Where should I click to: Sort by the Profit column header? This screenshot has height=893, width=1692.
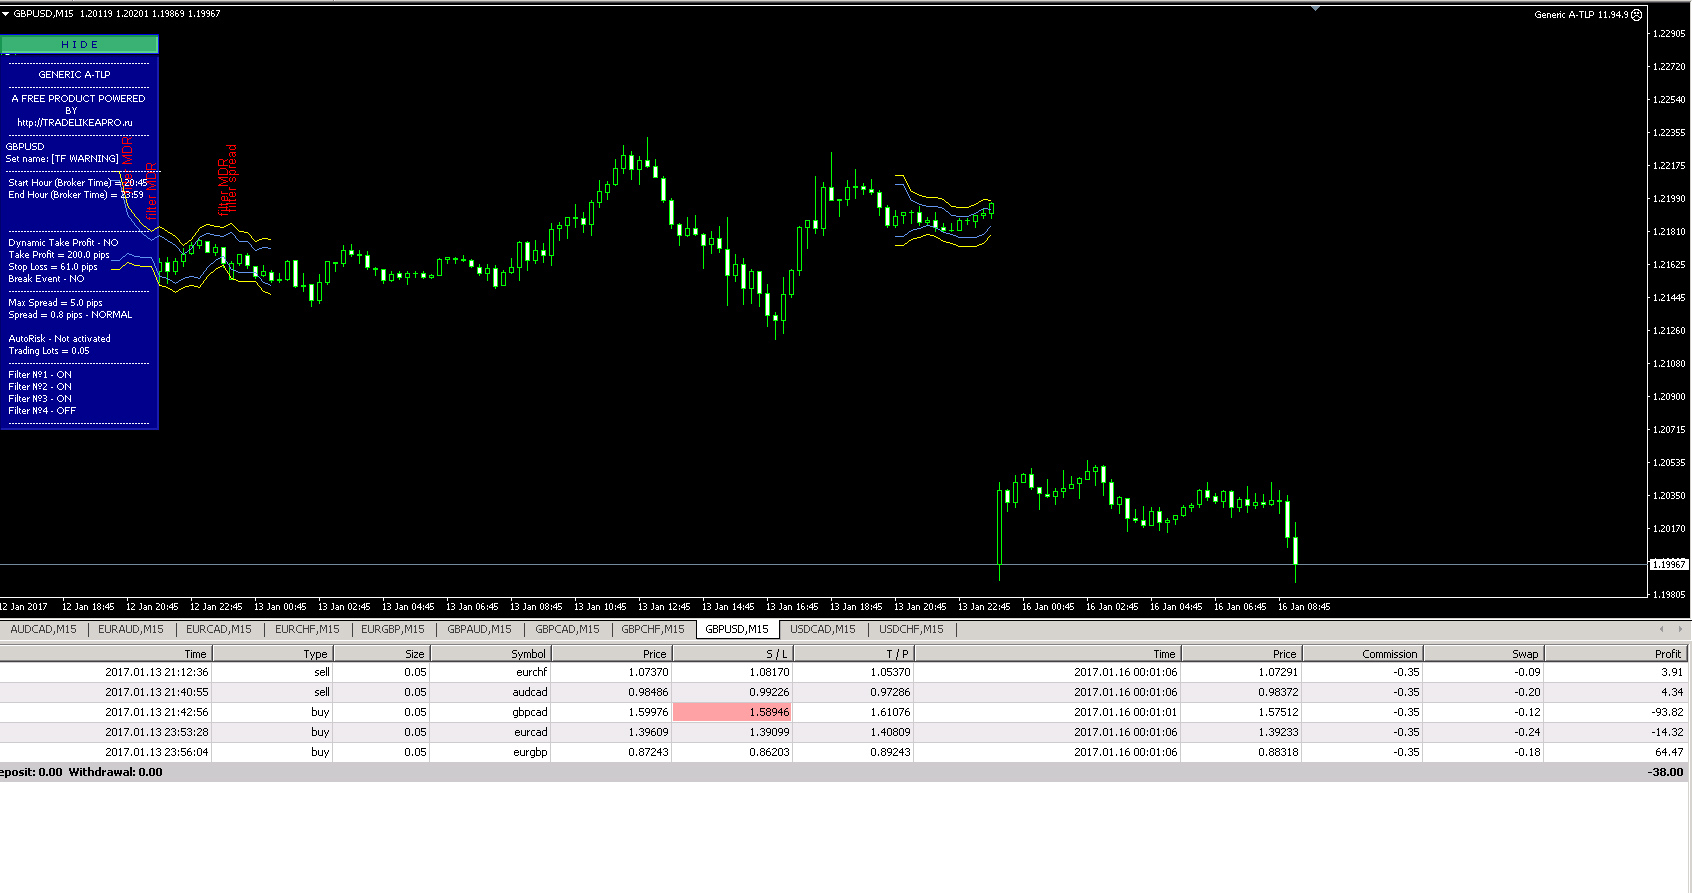click(x=1616, y=654)
